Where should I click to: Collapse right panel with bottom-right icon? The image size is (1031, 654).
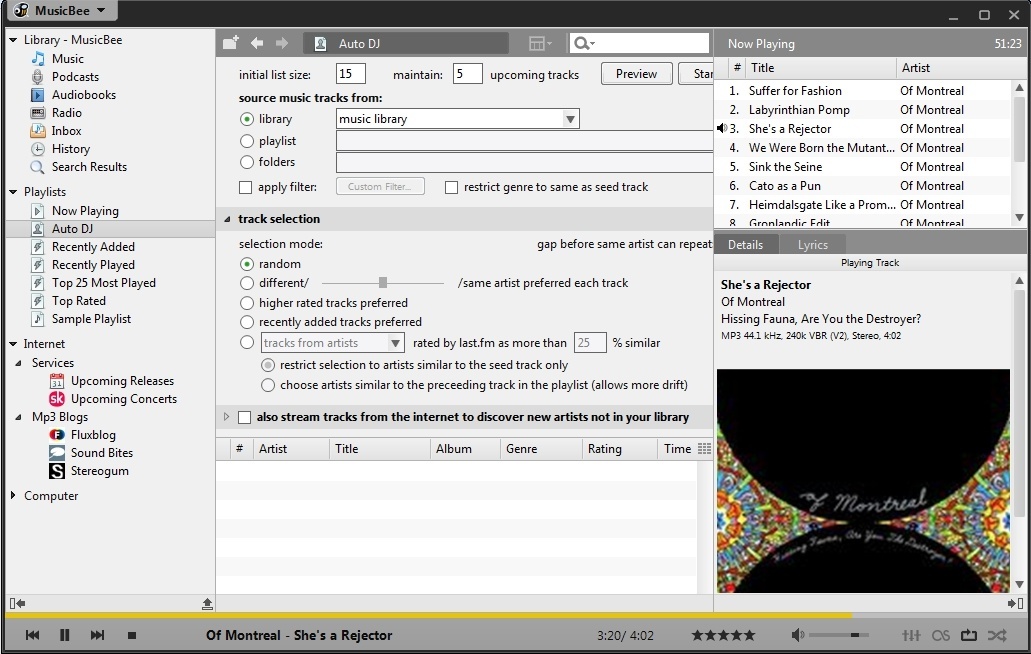point(1015,603)
